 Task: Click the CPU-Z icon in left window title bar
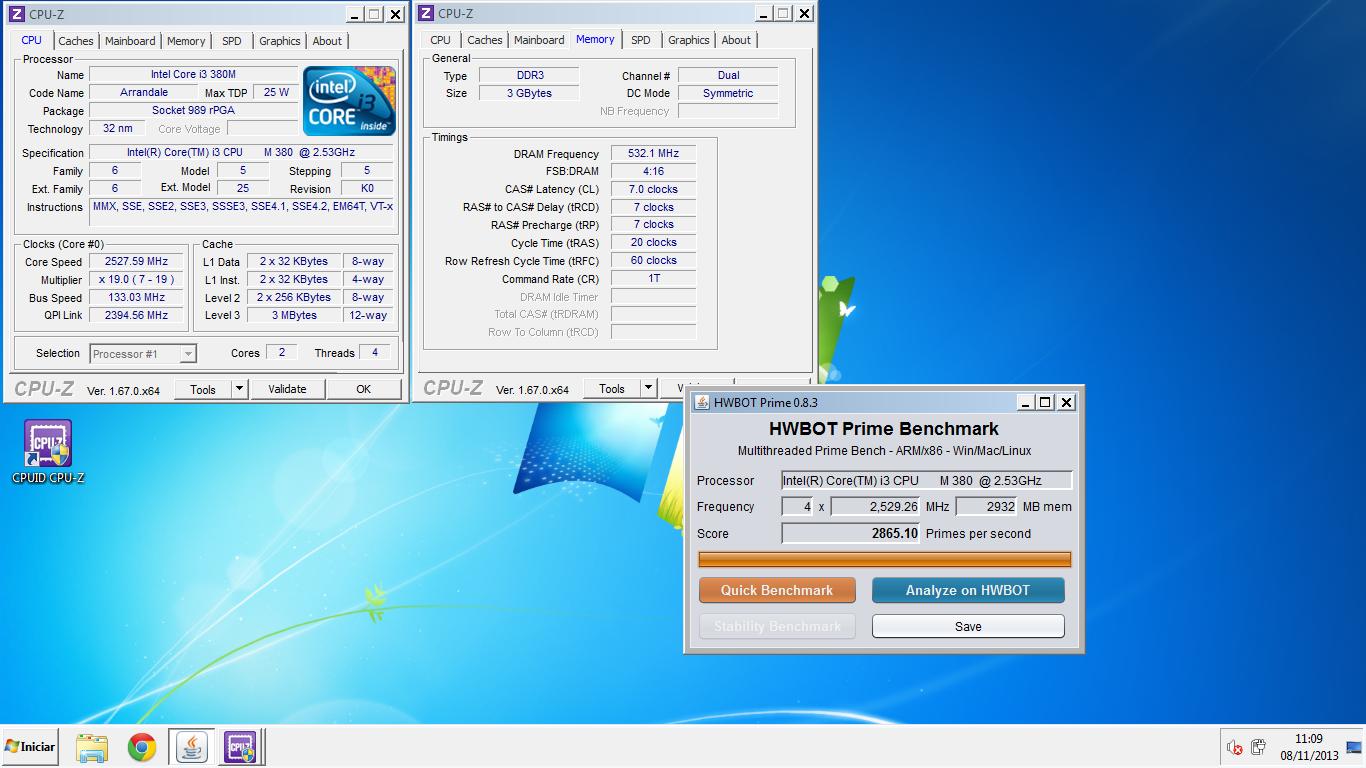16,14
